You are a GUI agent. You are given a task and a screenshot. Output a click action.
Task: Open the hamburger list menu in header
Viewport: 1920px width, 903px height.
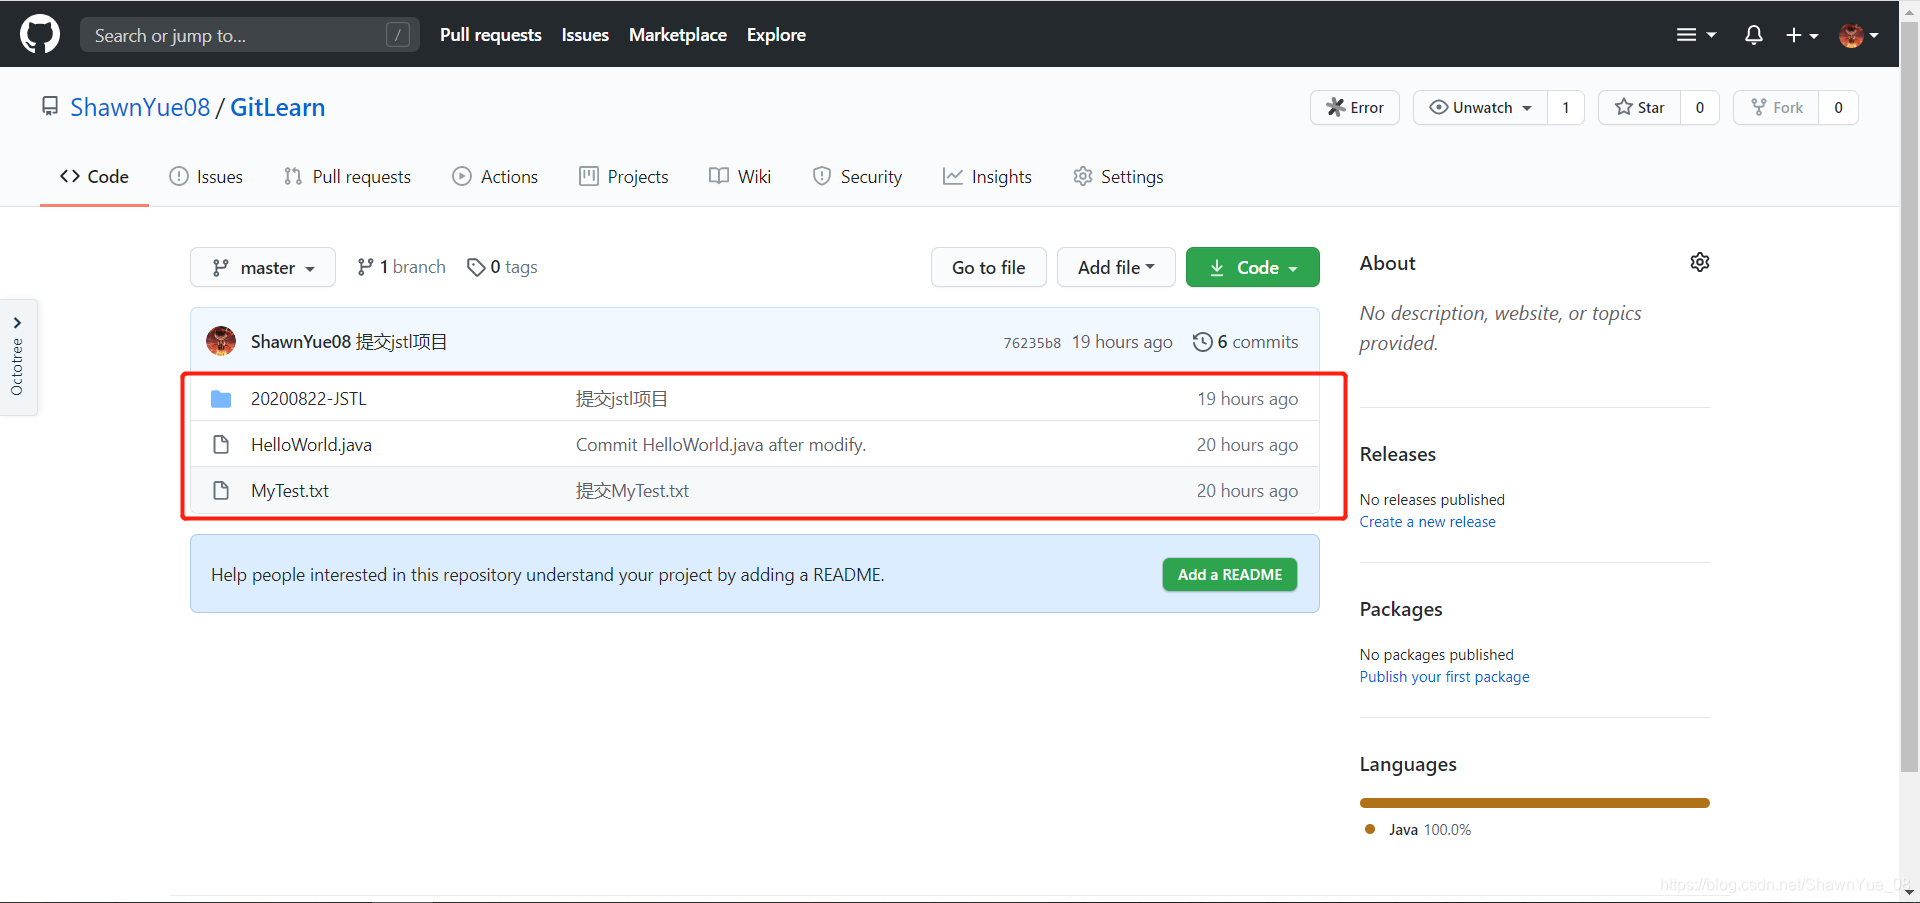1696,35
